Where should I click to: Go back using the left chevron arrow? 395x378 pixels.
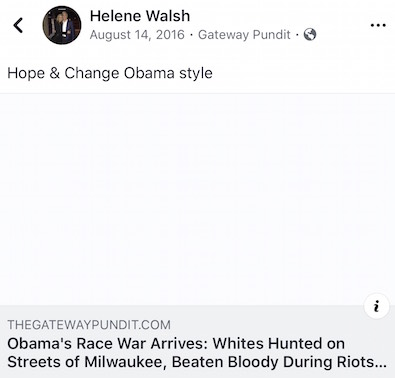tap(18, 25)
